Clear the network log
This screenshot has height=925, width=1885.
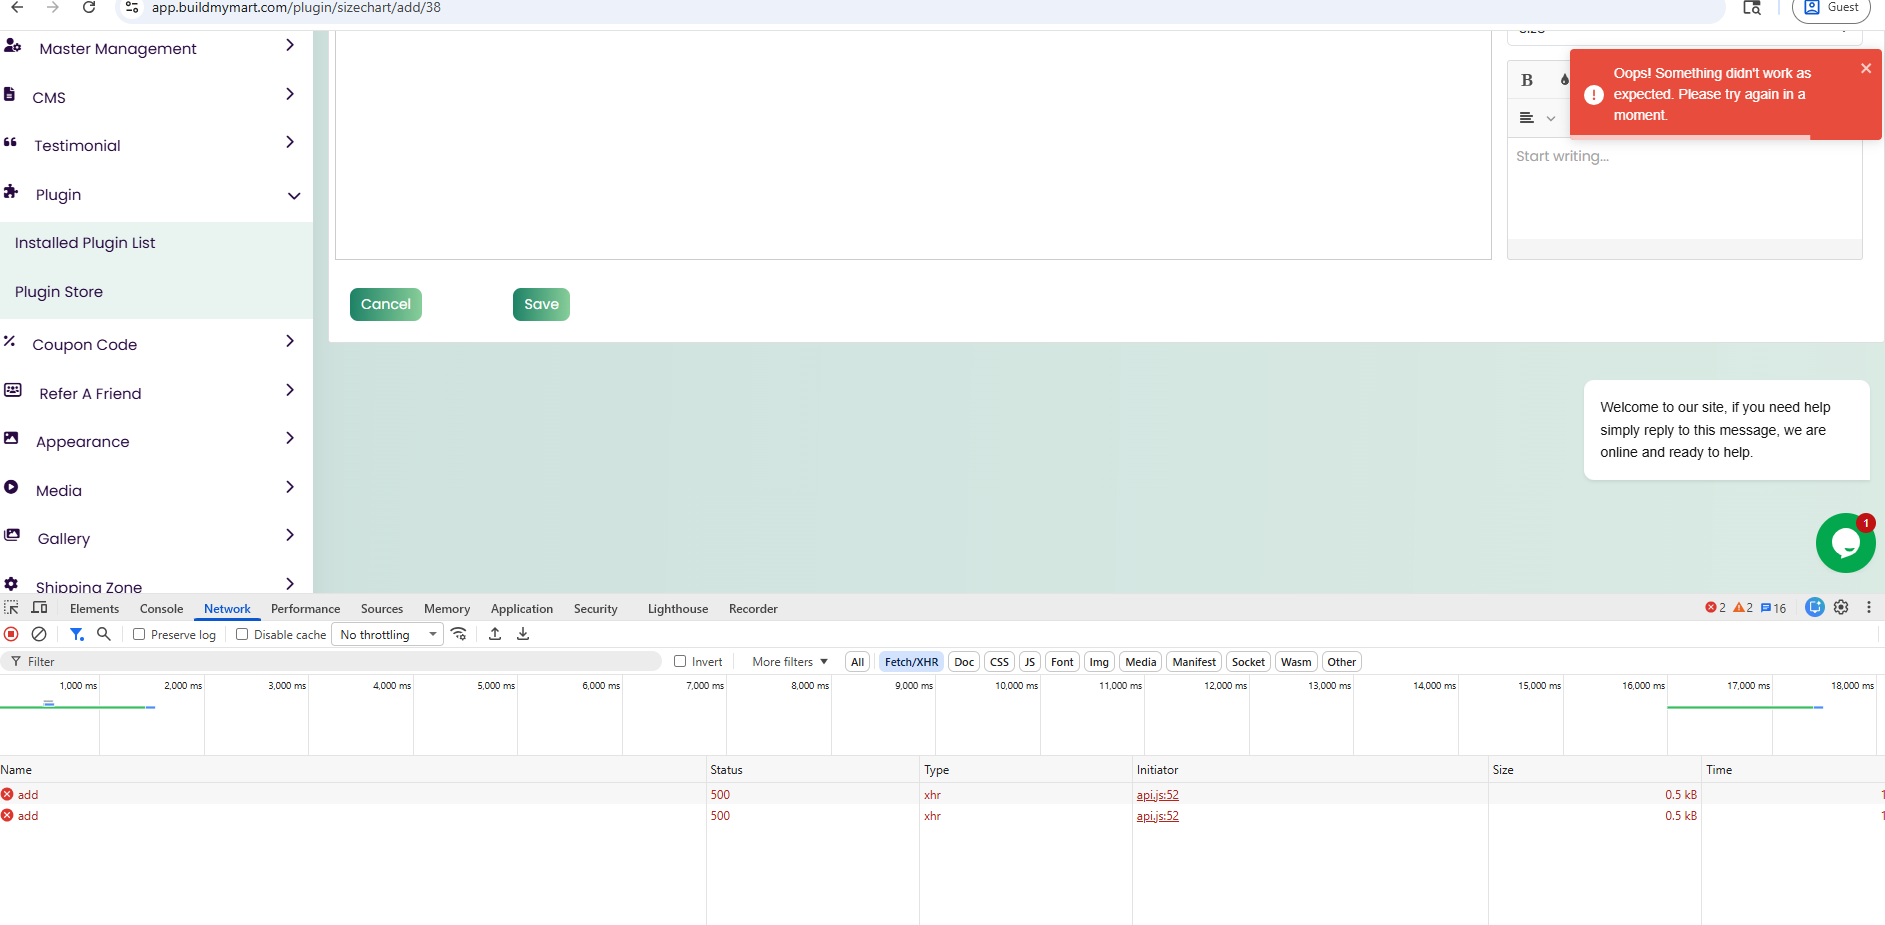(39, 634)
